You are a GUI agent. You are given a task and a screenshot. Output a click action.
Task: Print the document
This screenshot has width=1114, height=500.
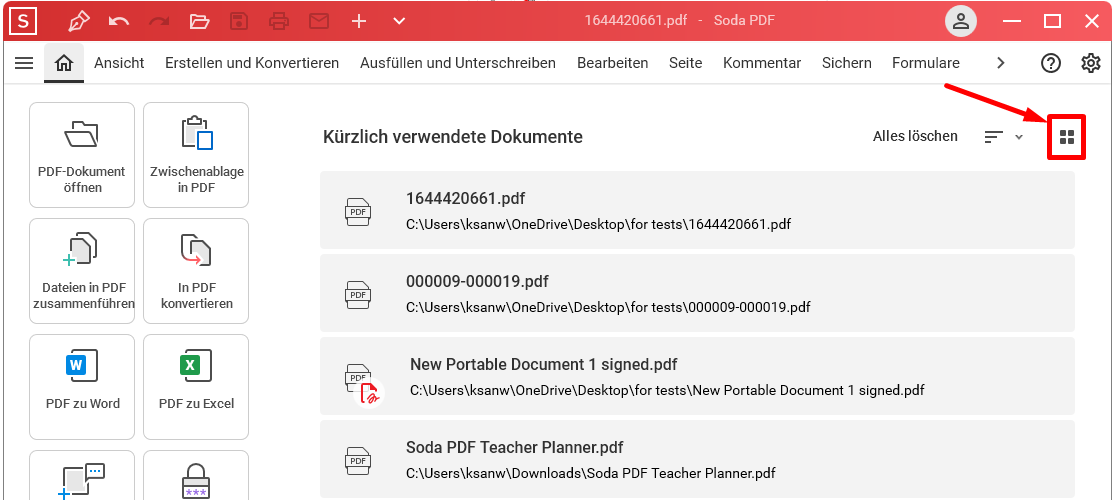tap(279, 21)
